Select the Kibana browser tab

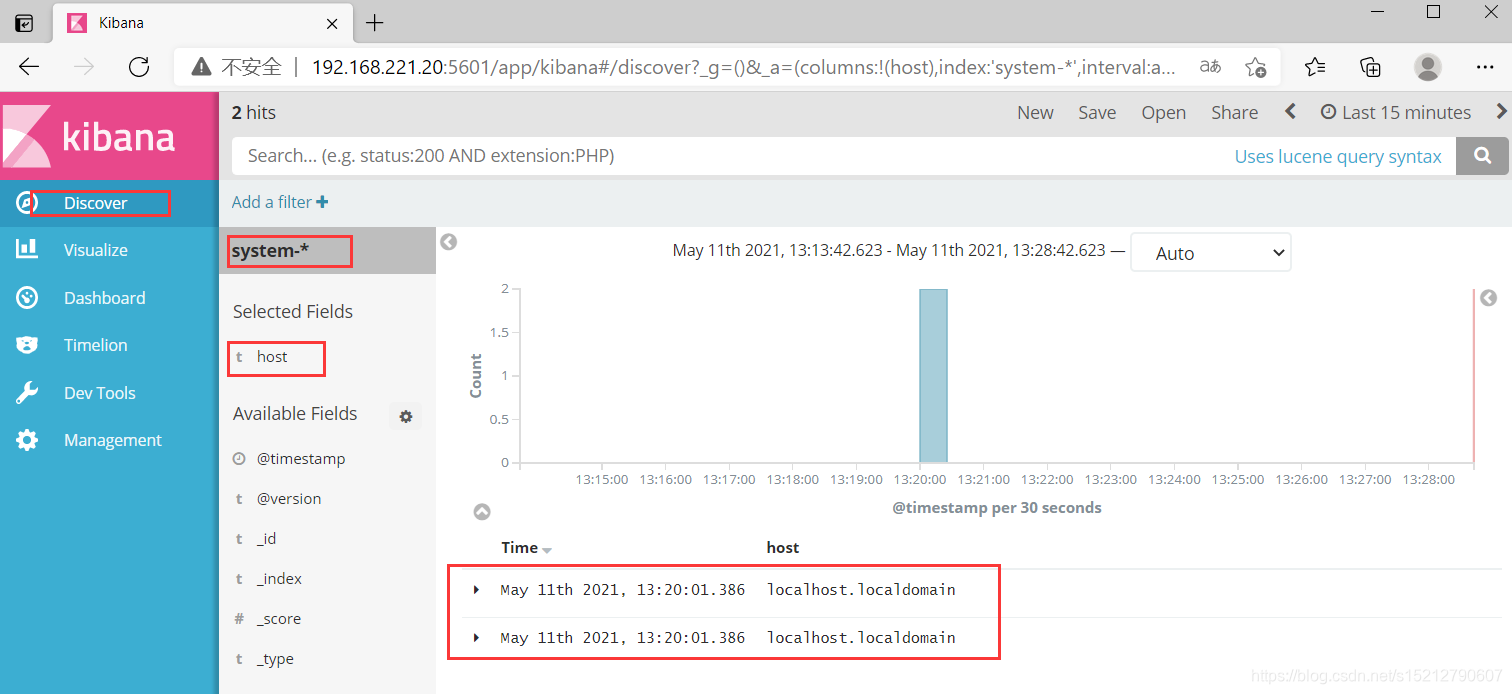(202, 23)
